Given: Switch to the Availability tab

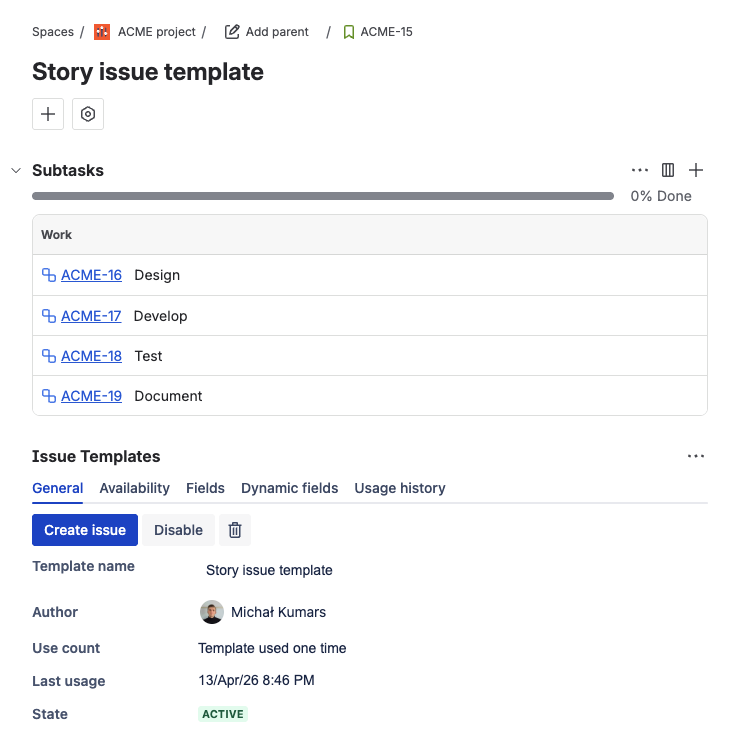Looking at the screenshot, I should pyautogui.click(x=135, y=488).
